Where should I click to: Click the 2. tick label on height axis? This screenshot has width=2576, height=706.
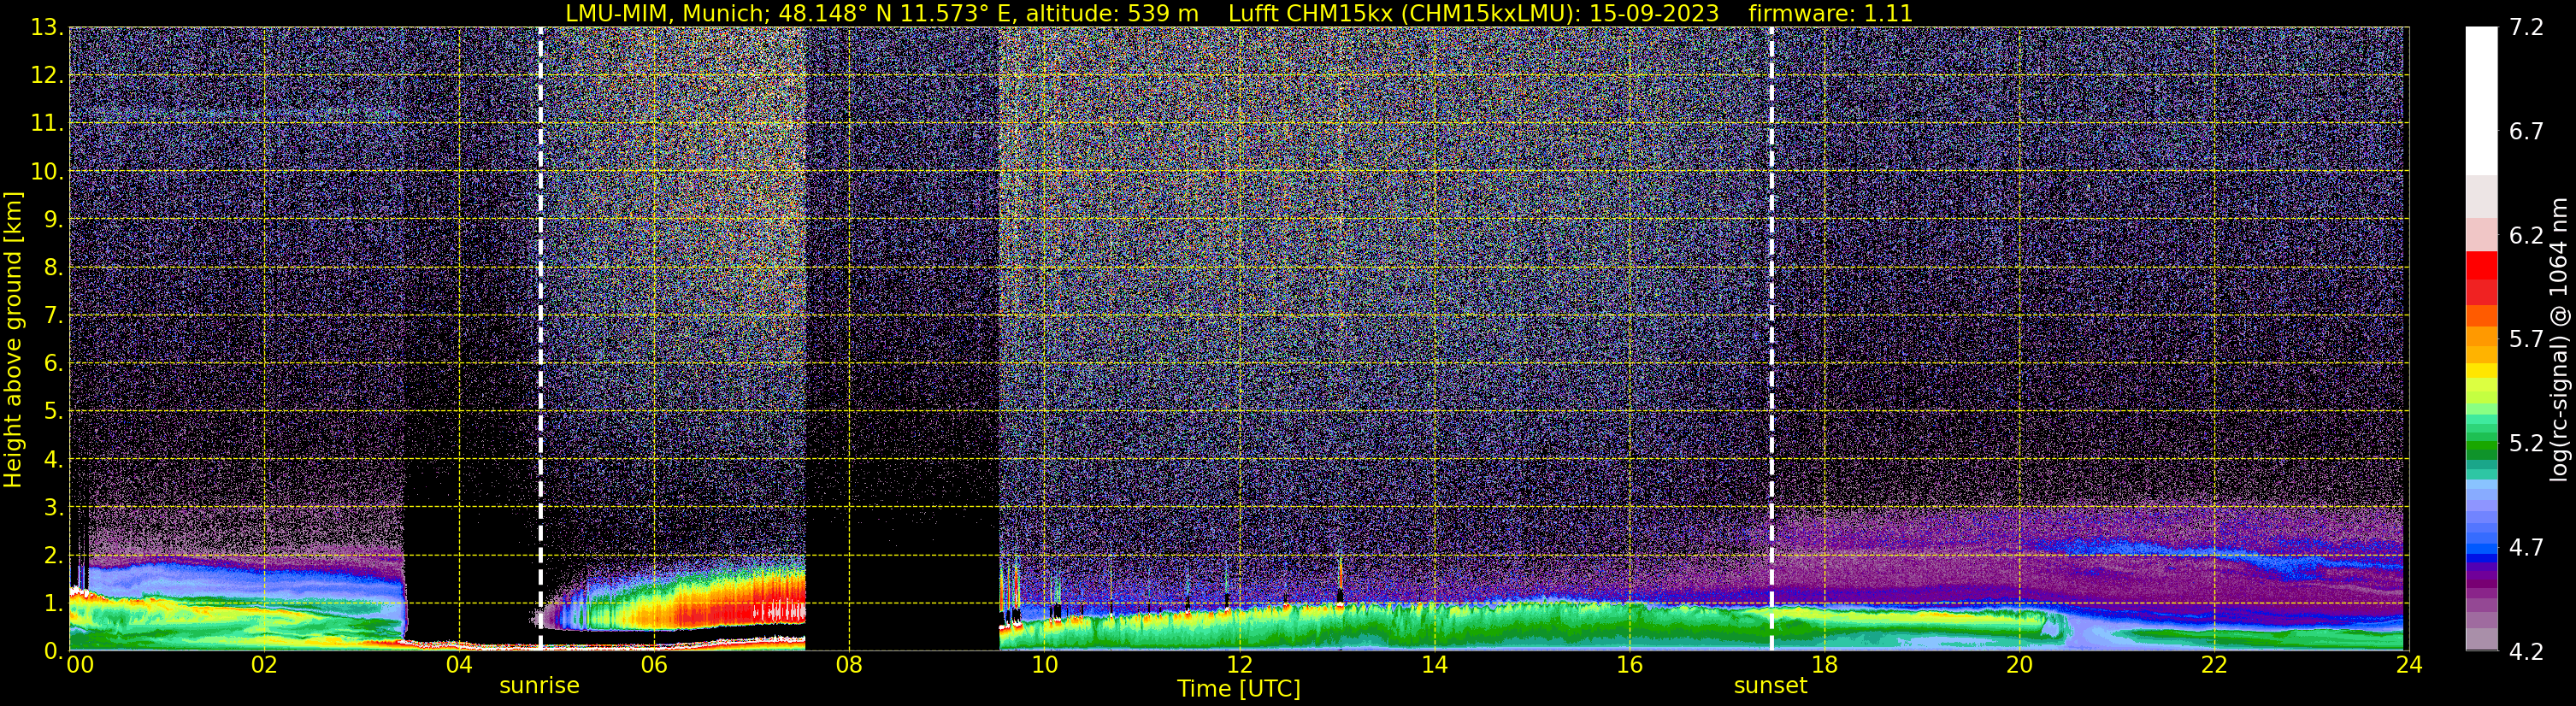(54, 555)
